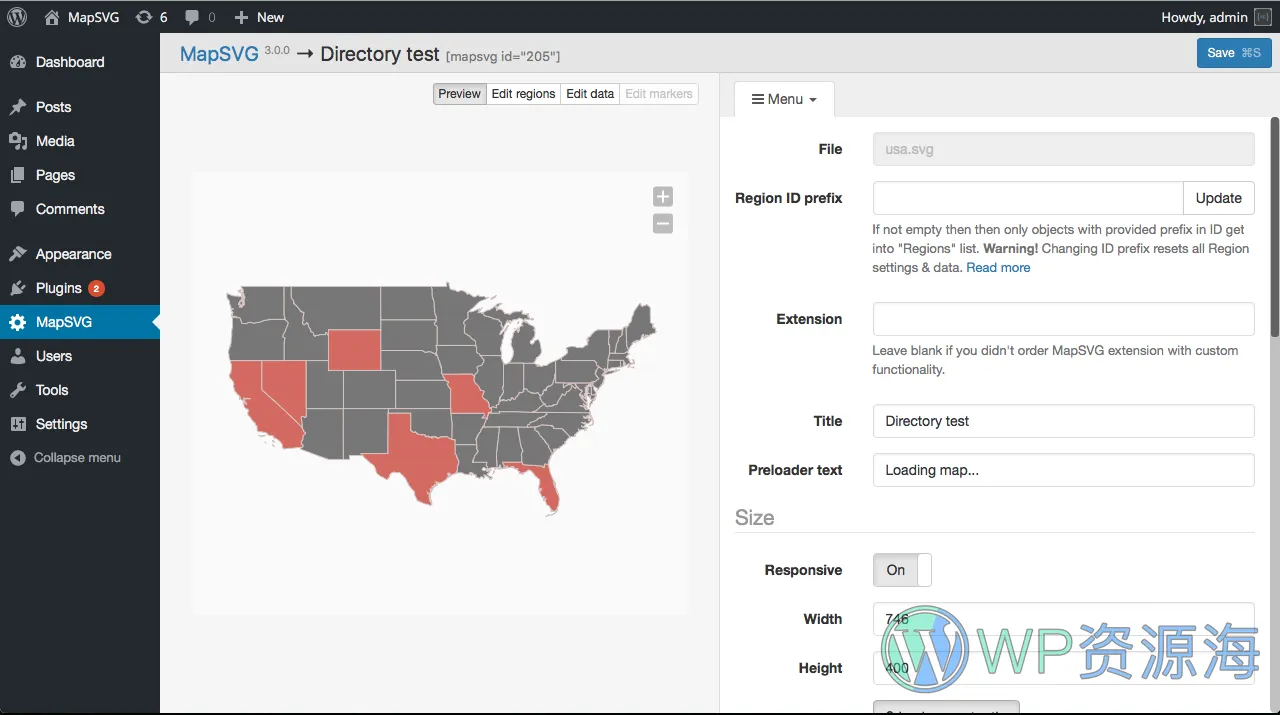The height and width of the screenshot is (715, 1280).
Task: Click the Region ID prefix input field
Action: point(1028,198)
